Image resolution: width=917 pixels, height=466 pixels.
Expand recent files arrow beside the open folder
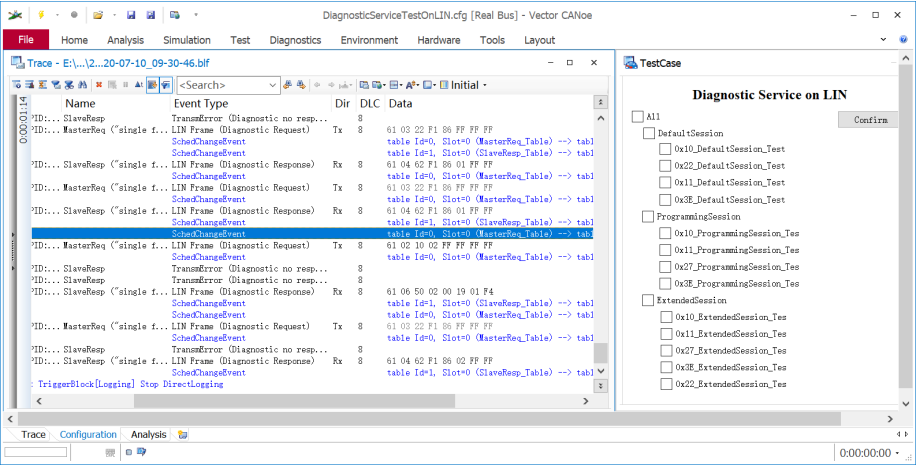pos(114,15)
